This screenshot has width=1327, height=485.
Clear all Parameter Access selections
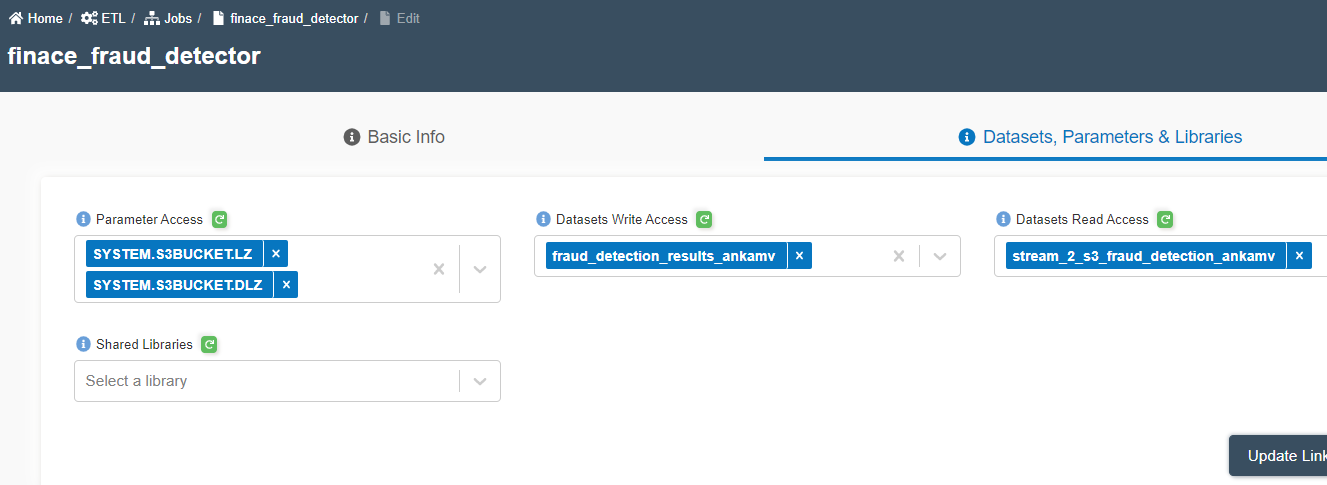(438, 269)
